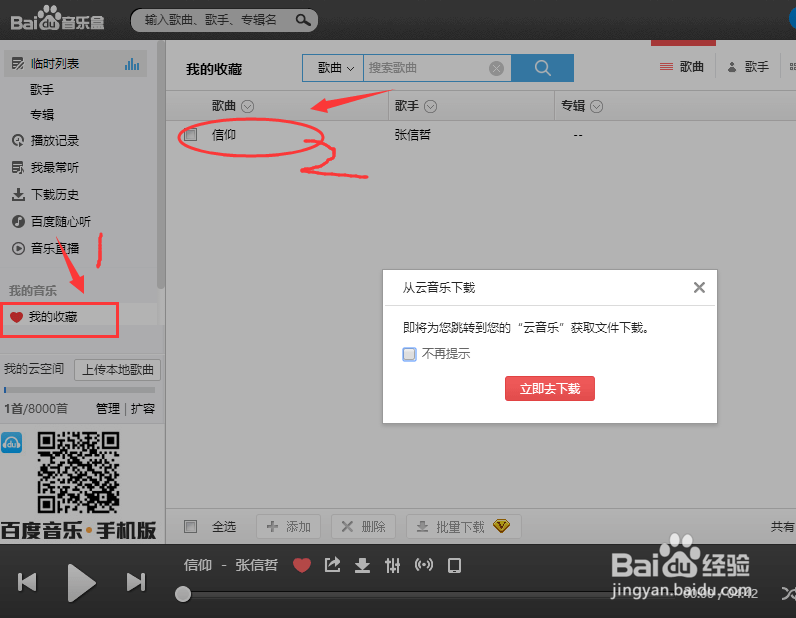Open sort dropdown on 专辑 column

(x=596, y=107)
